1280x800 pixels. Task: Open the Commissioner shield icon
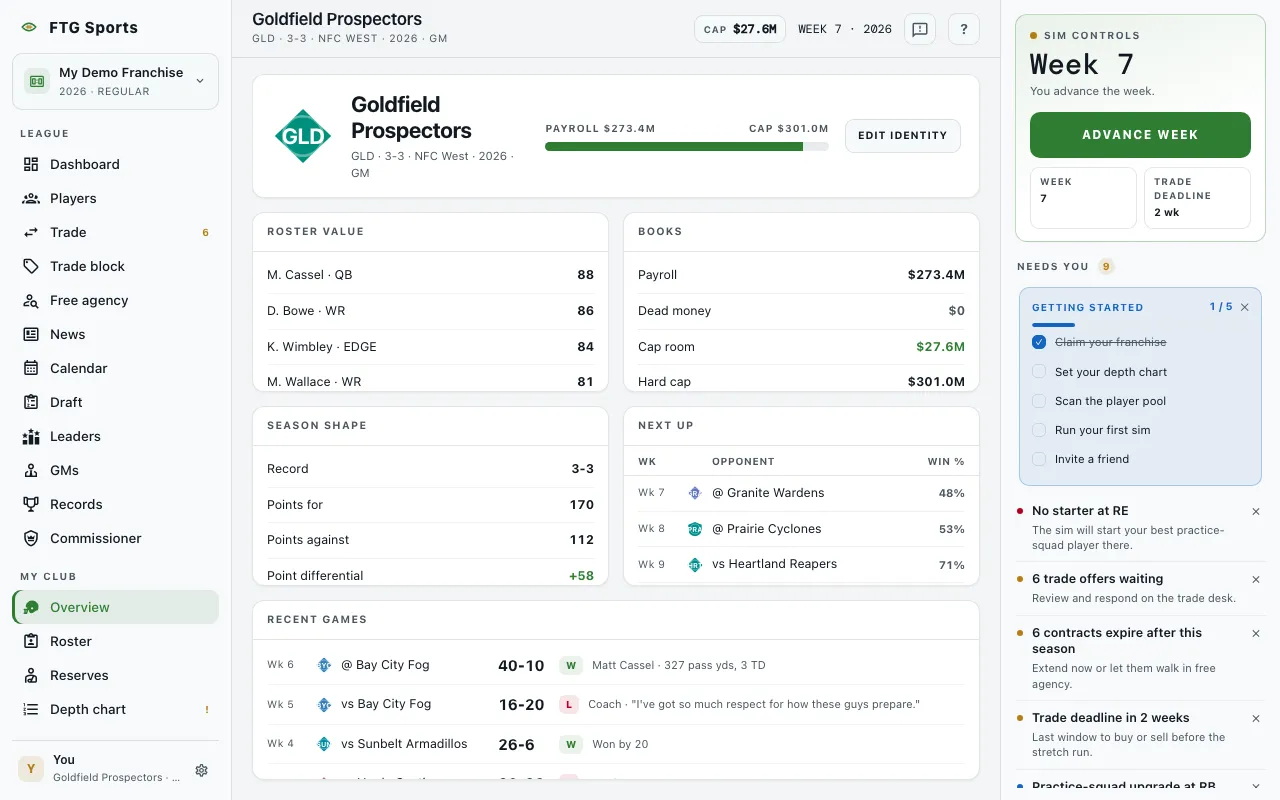[x=31, y=538]
